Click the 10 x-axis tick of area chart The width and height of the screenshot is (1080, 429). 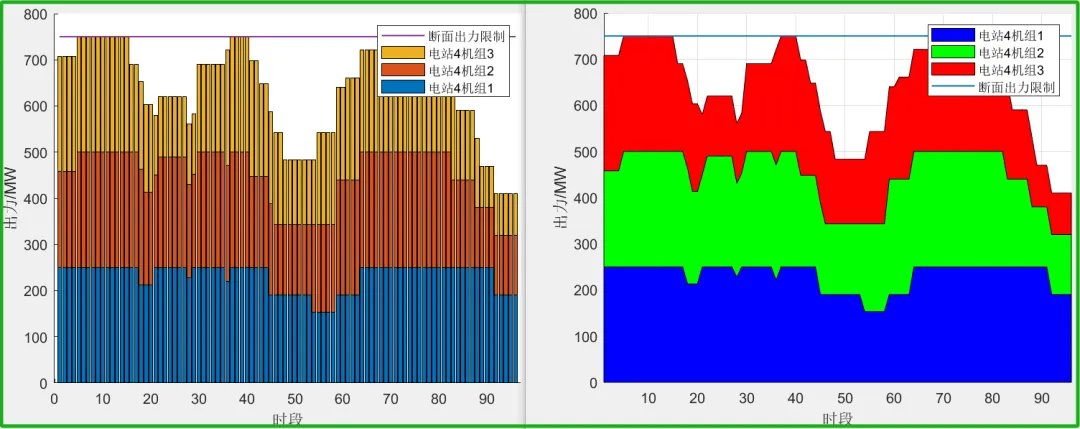(x=648, y=398)
